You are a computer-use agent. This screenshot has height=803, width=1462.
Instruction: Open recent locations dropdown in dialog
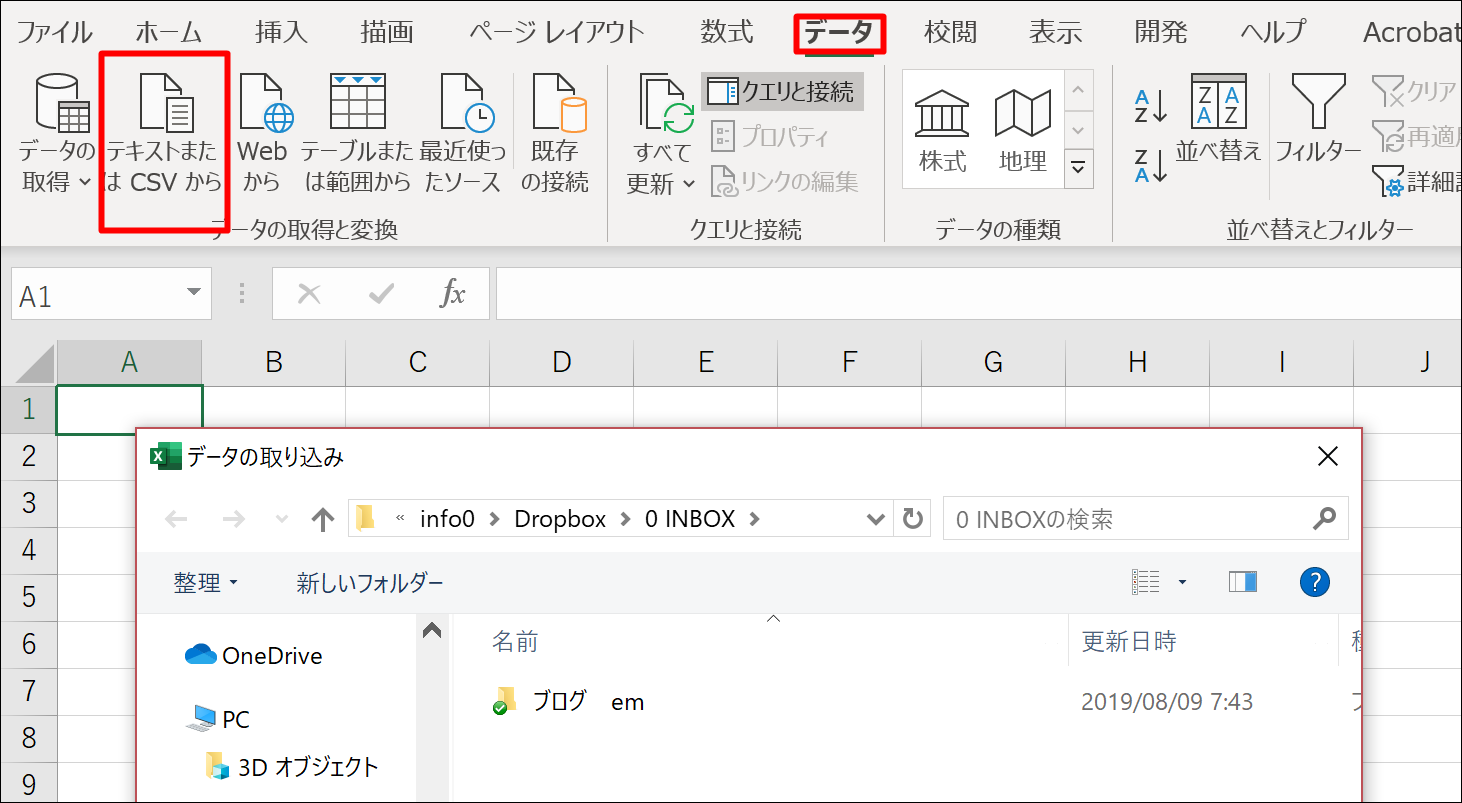click(x=282, y=520)
